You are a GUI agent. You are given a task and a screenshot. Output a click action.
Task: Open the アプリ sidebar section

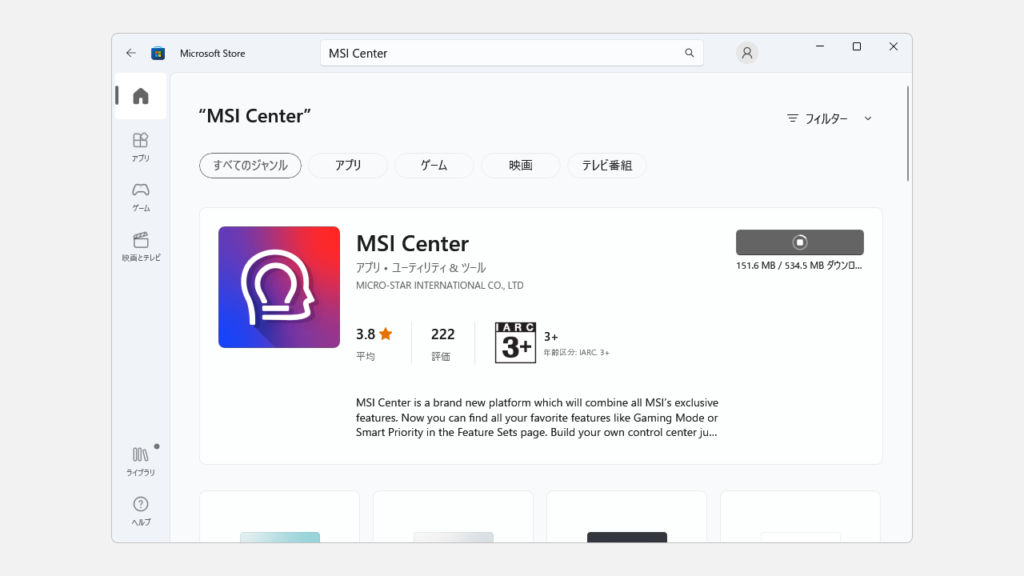(140, 147)
